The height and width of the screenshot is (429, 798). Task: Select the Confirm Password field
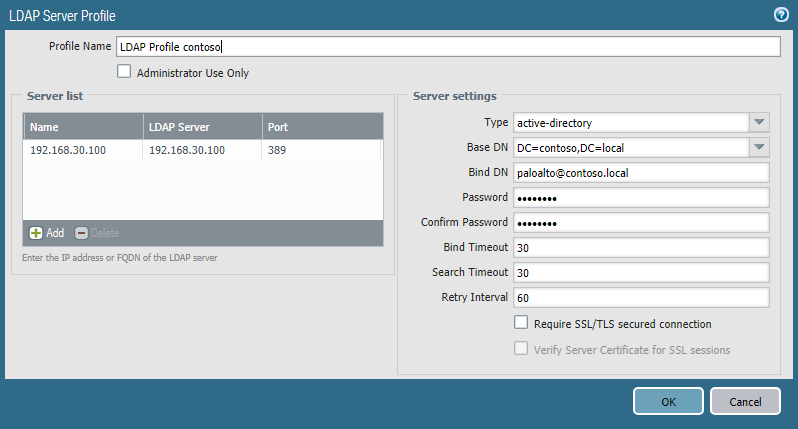click(x=641, y=223)
